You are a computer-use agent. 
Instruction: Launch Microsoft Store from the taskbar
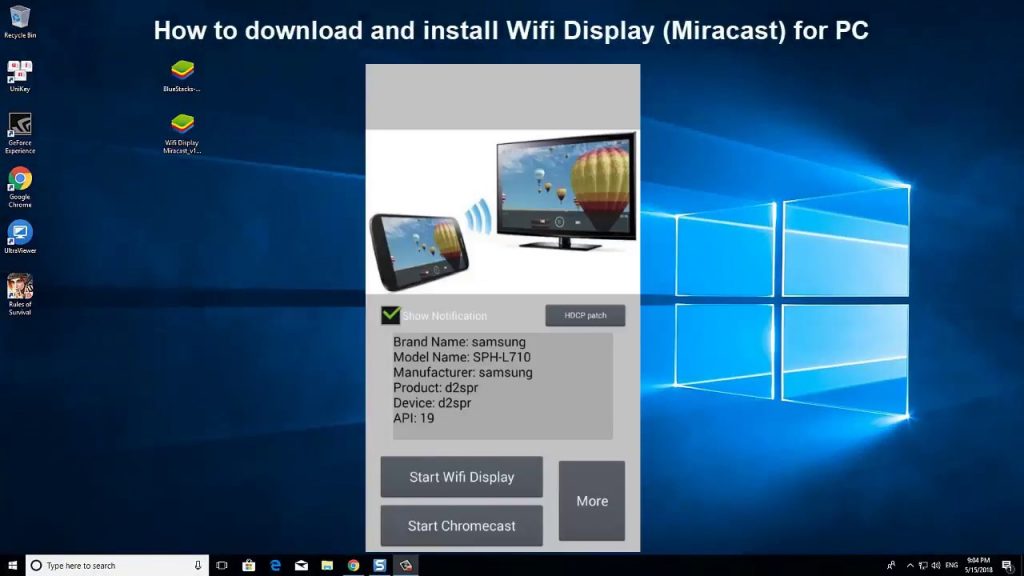click(248, 566)
